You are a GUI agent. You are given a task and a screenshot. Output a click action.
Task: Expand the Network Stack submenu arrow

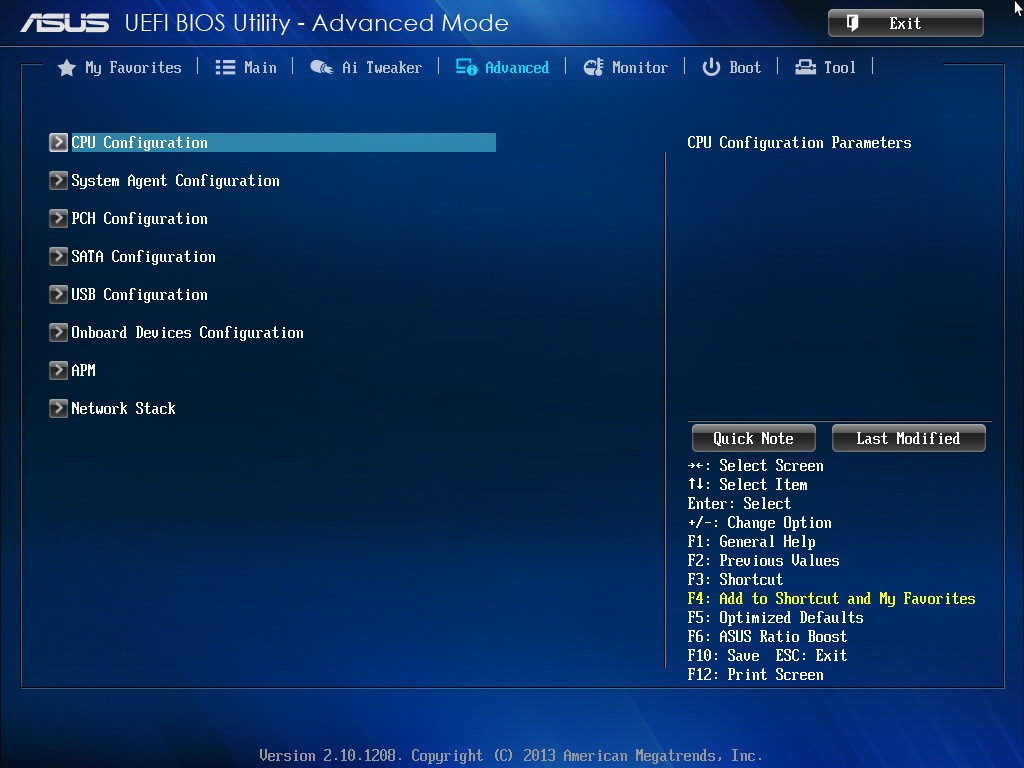(58, 408)
